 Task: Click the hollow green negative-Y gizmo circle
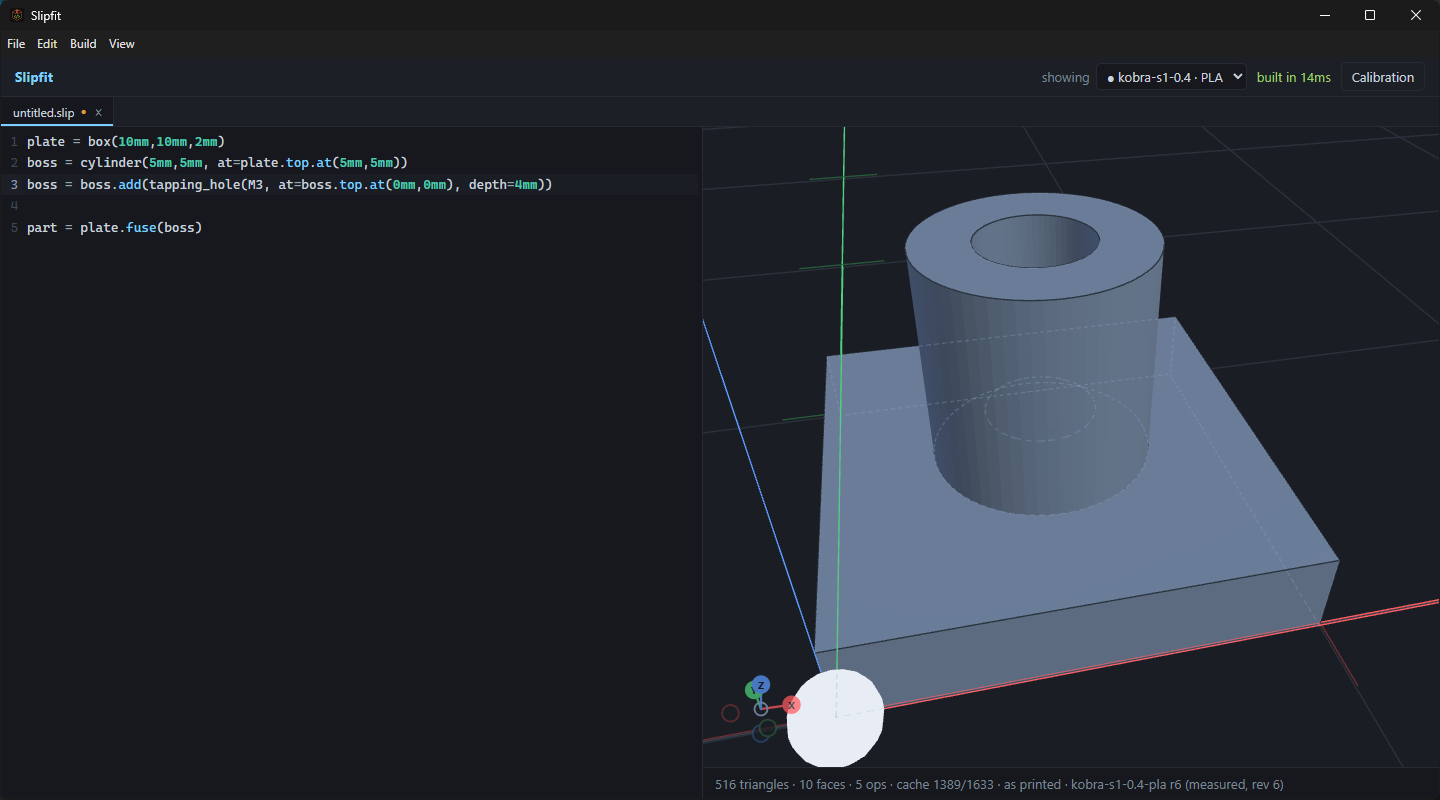(768, 729)
